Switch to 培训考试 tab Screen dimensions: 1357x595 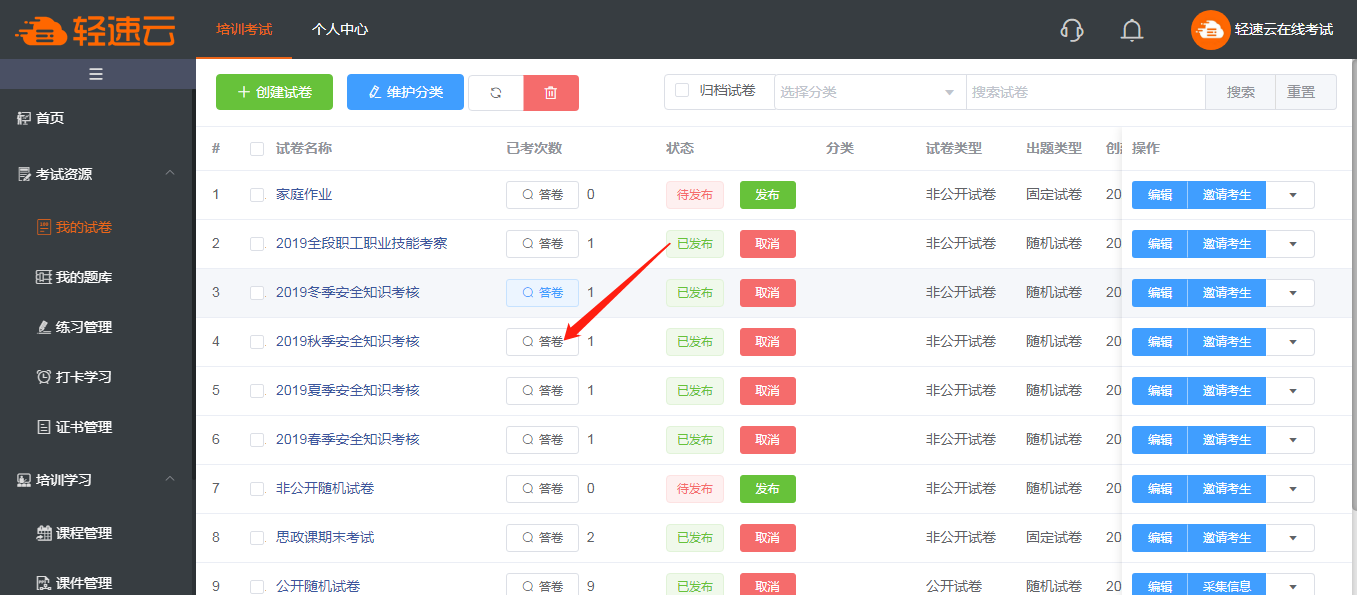point(244,30)
